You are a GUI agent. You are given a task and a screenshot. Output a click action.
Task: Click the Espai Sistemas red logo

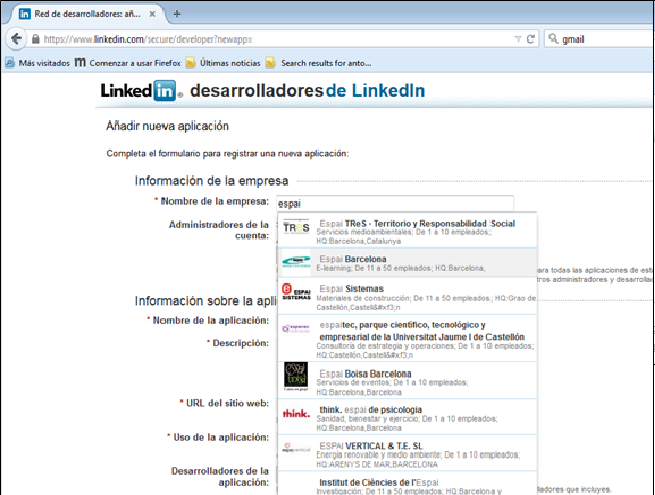click(297, 292)
